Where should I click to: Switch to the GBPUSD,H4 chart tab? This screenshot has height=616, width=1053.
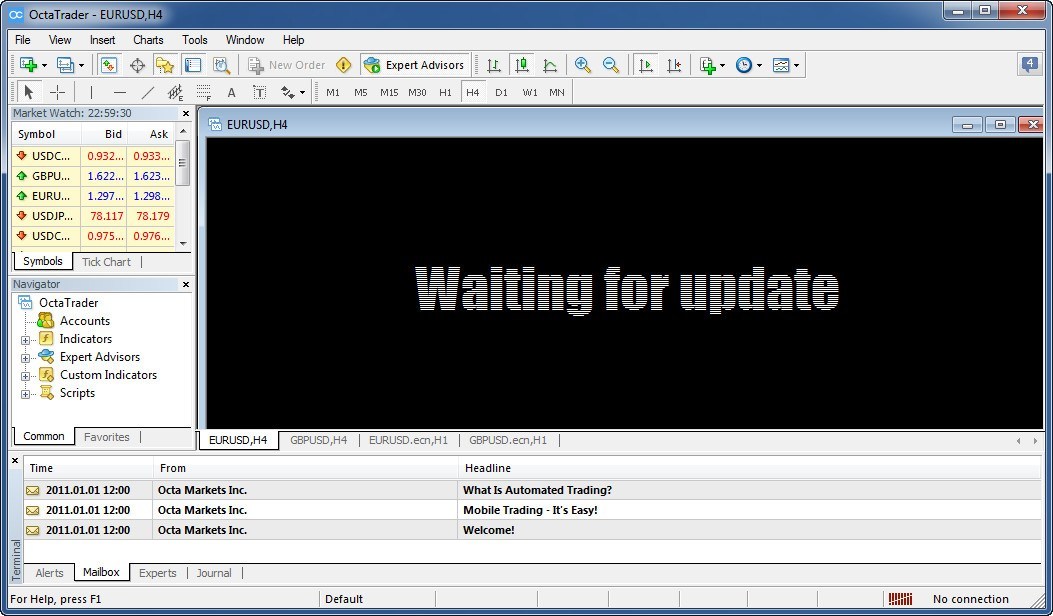[318, 440]
